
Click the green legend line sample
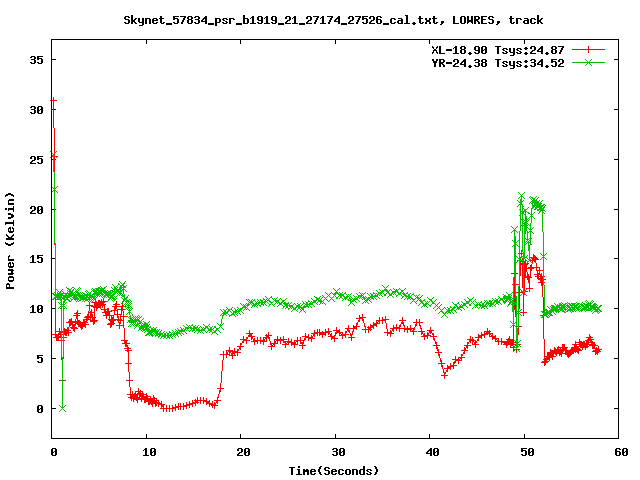point(588,62)
